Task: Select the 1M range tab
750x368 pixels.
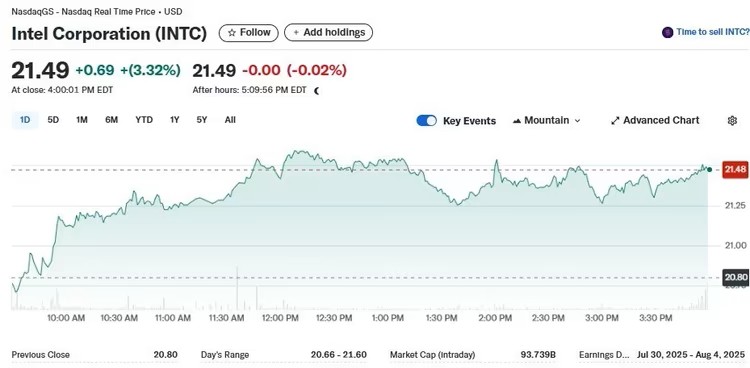Action: pos(82,120)
